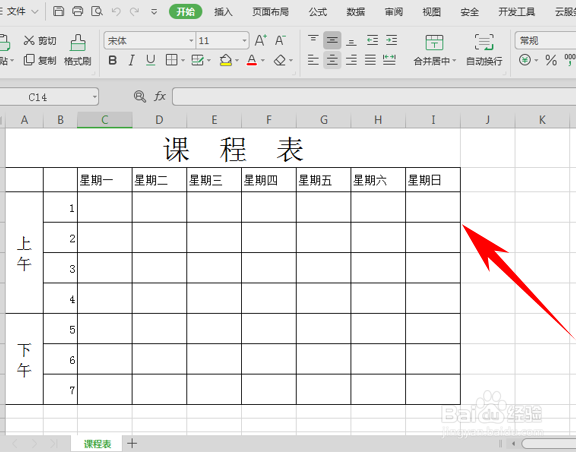
Task: Click justify alignment icon
Action: [x=370, y=60]
